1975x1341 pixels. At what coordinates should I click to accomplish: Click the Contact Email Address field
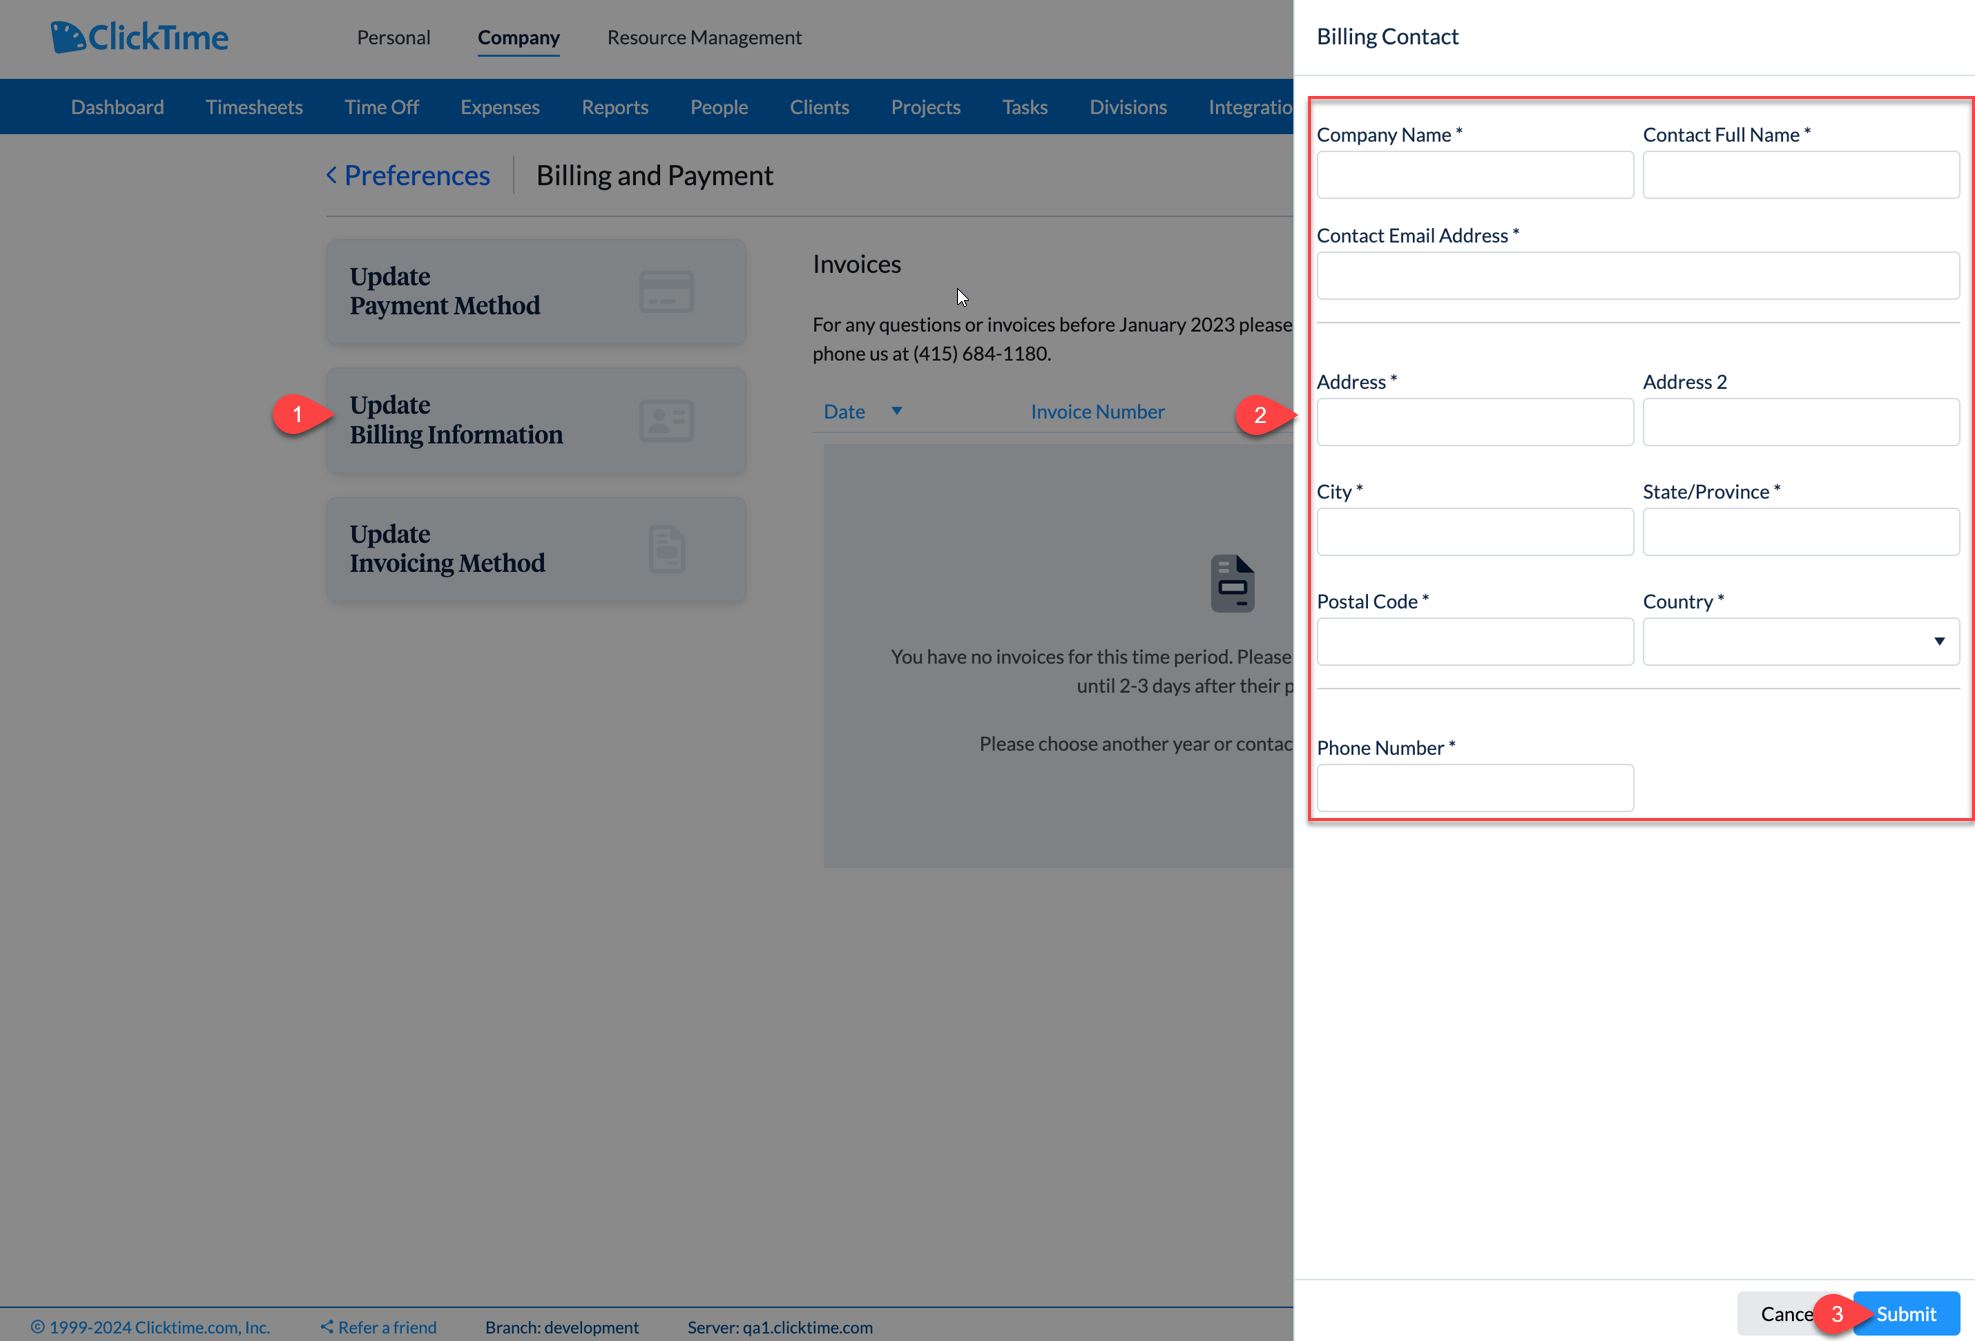(x=1637, y=275)
